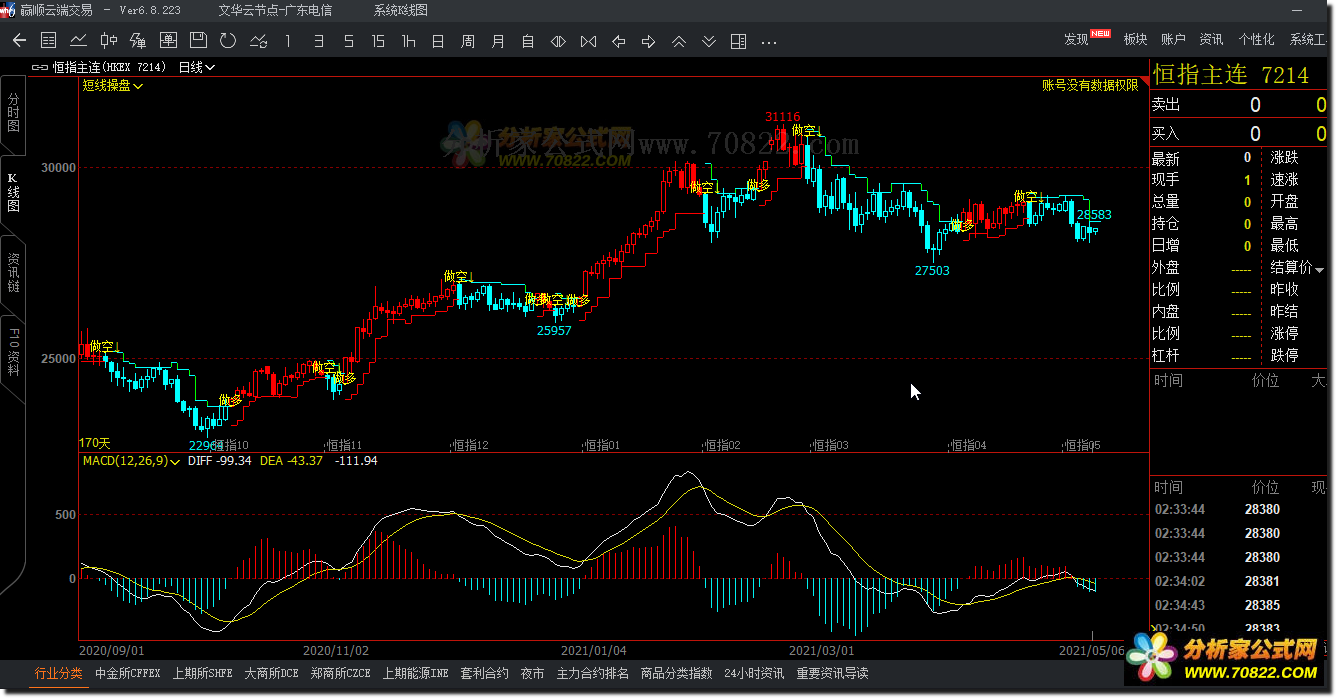Click the 170天 day-count label

coord(95,442)
